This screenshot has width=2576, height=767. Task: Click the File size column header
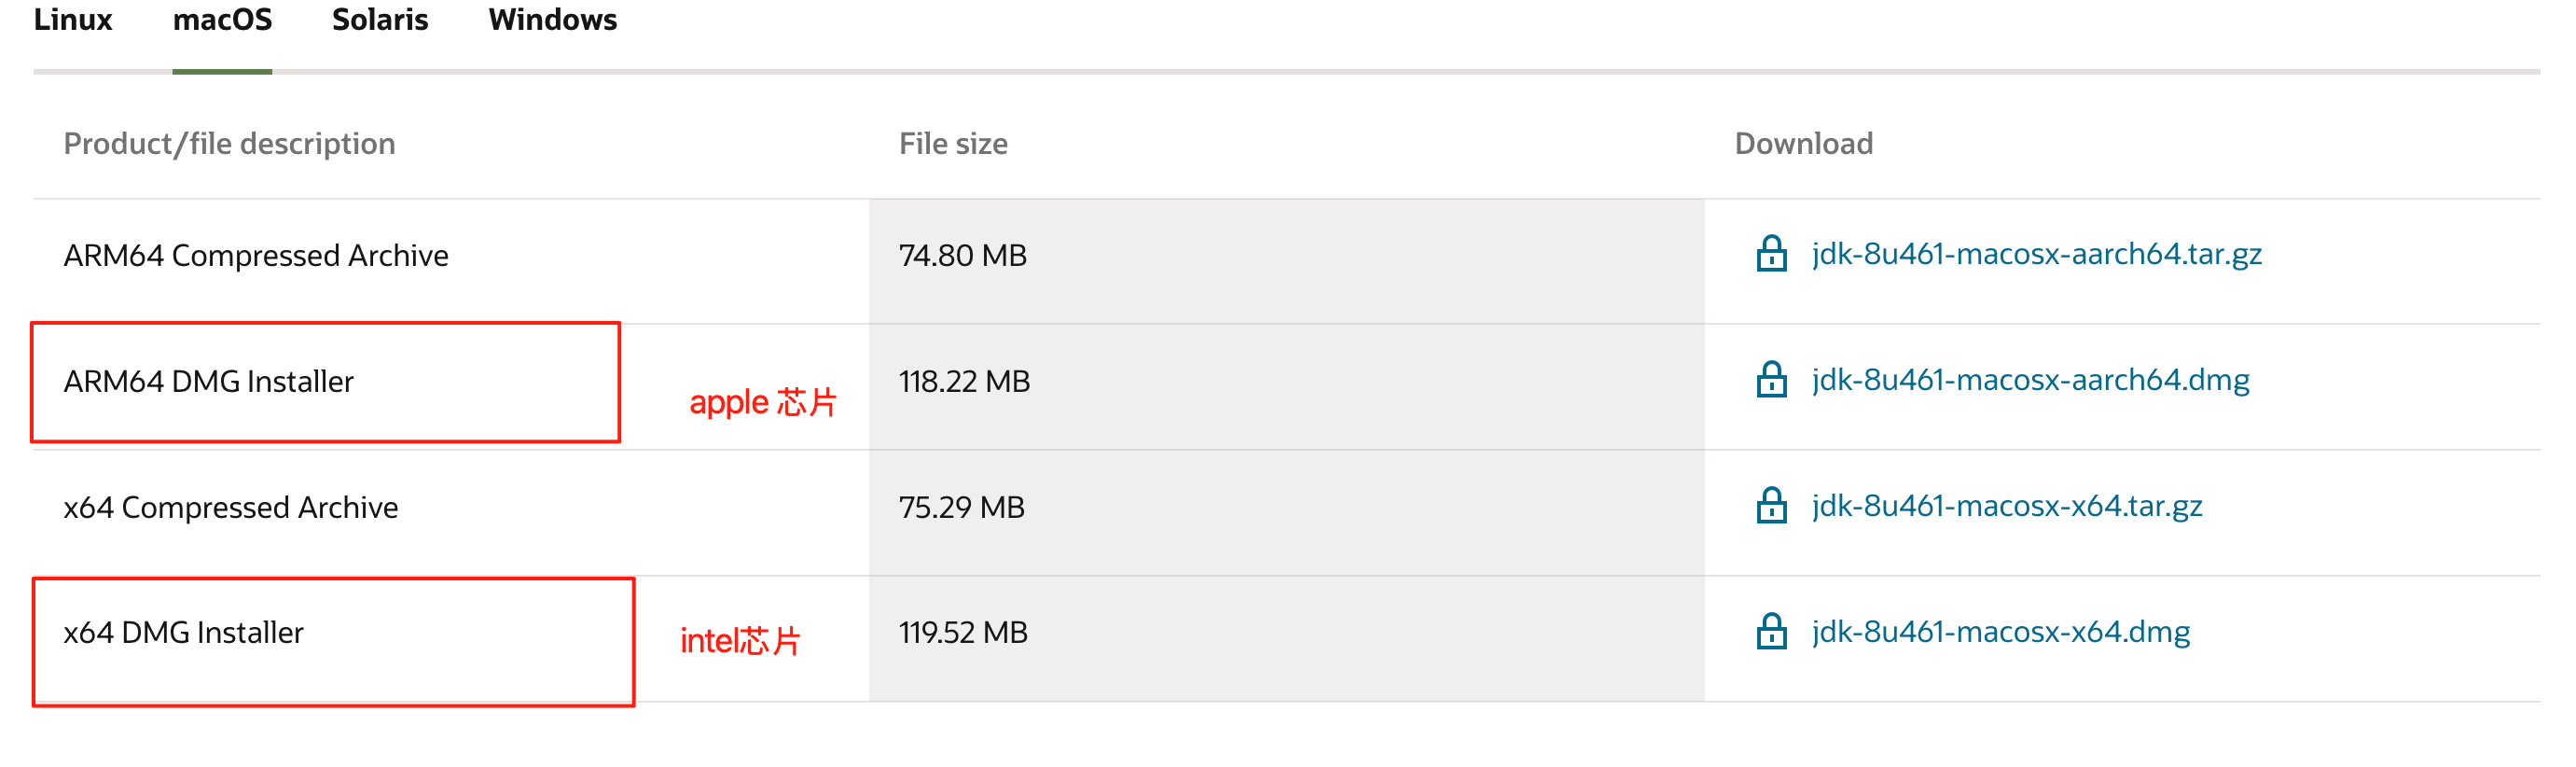(x=953, y=144)
